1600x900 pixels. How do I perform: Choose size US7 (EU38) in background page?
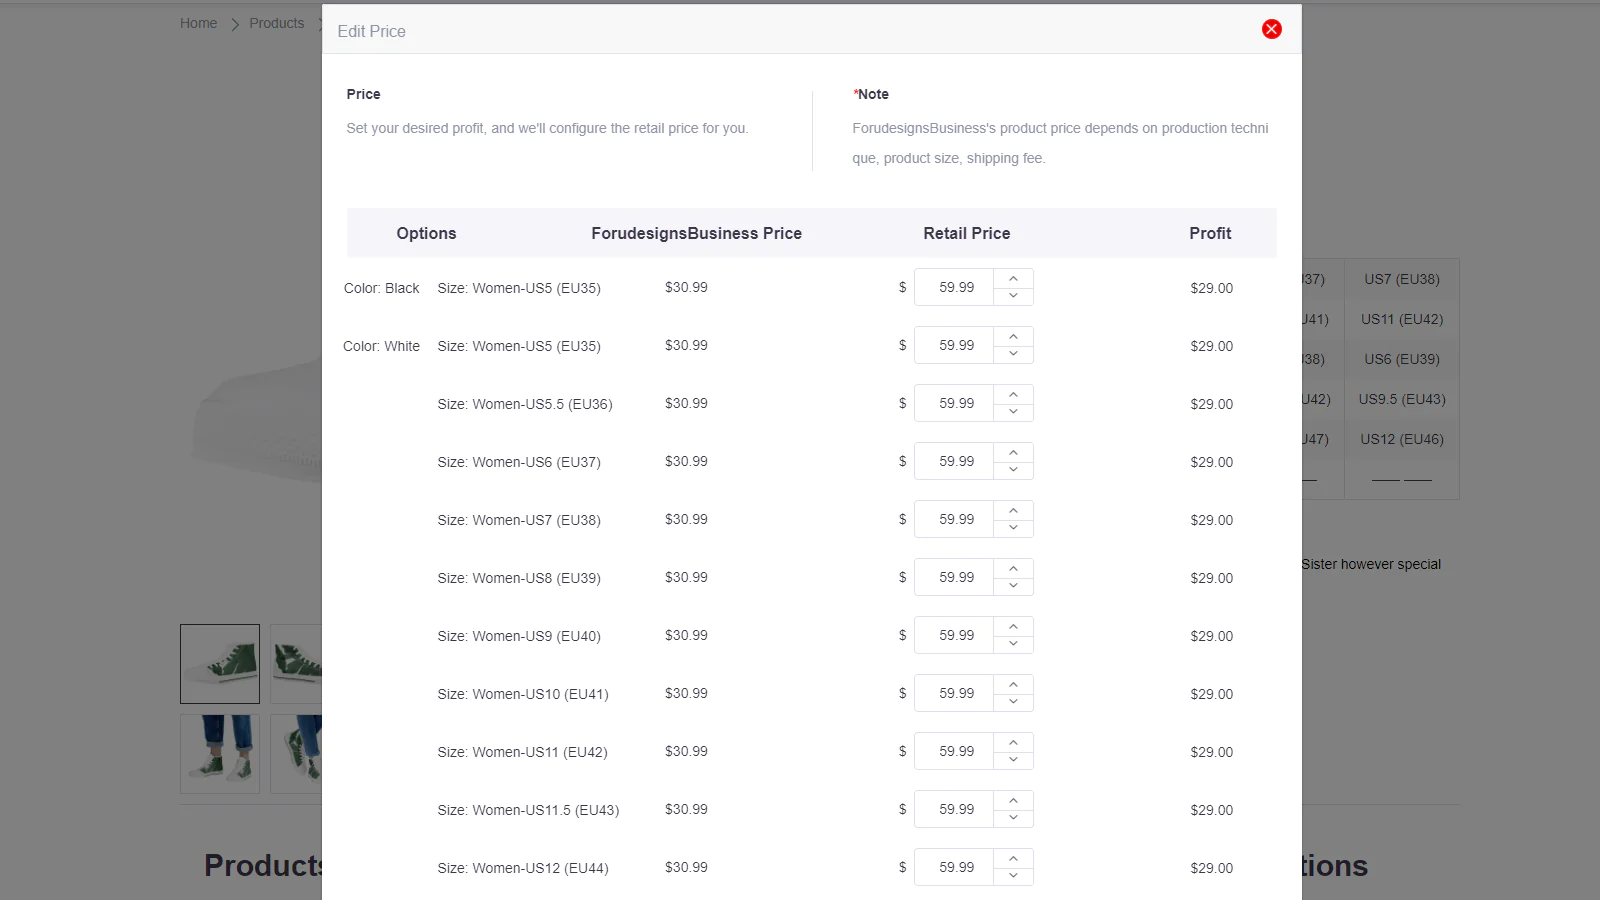click(1402, 279)
